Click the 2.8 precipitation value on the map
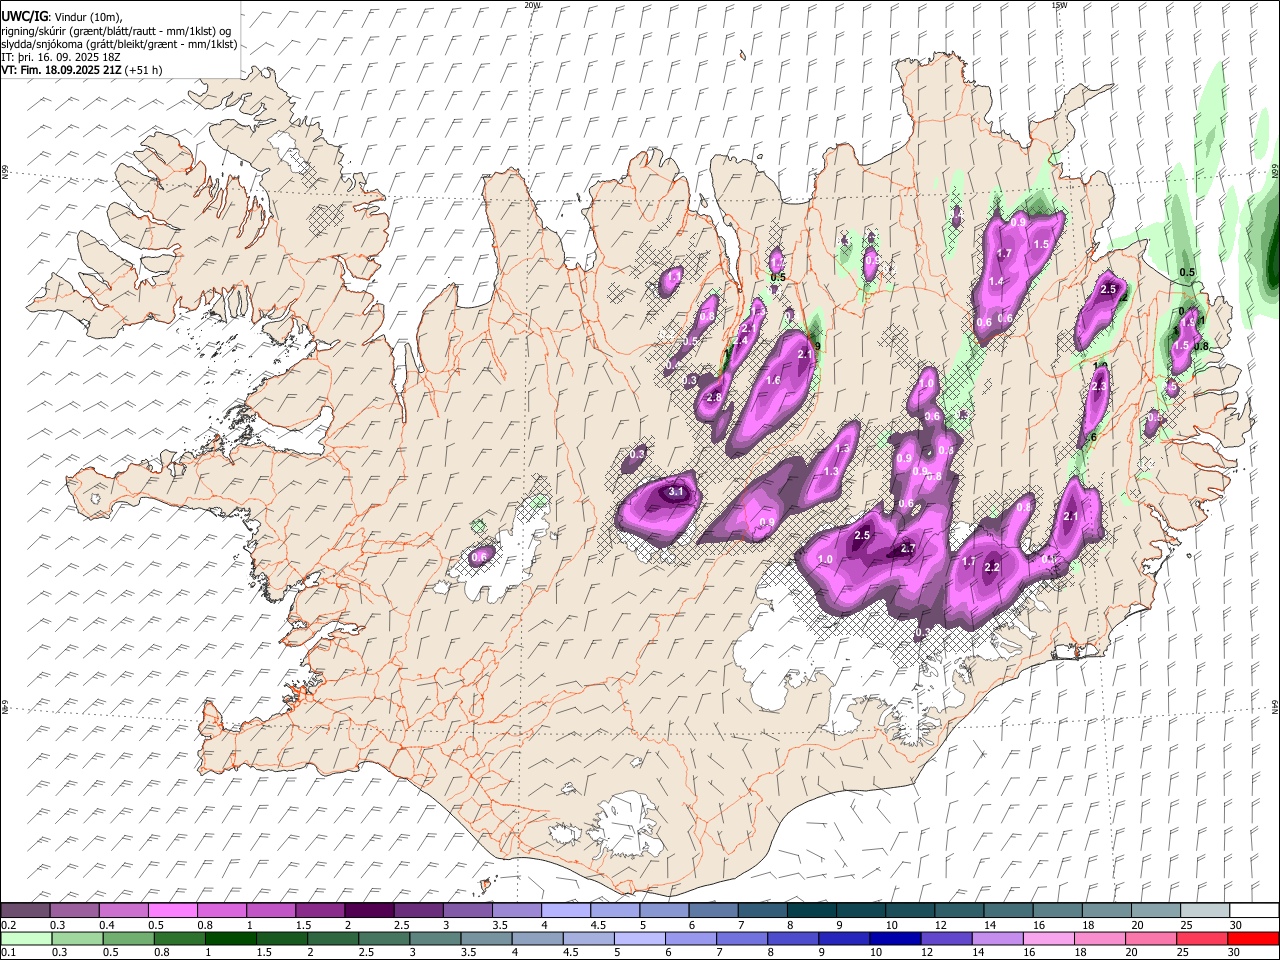The image size is (1280, 960). click(714, 397)
